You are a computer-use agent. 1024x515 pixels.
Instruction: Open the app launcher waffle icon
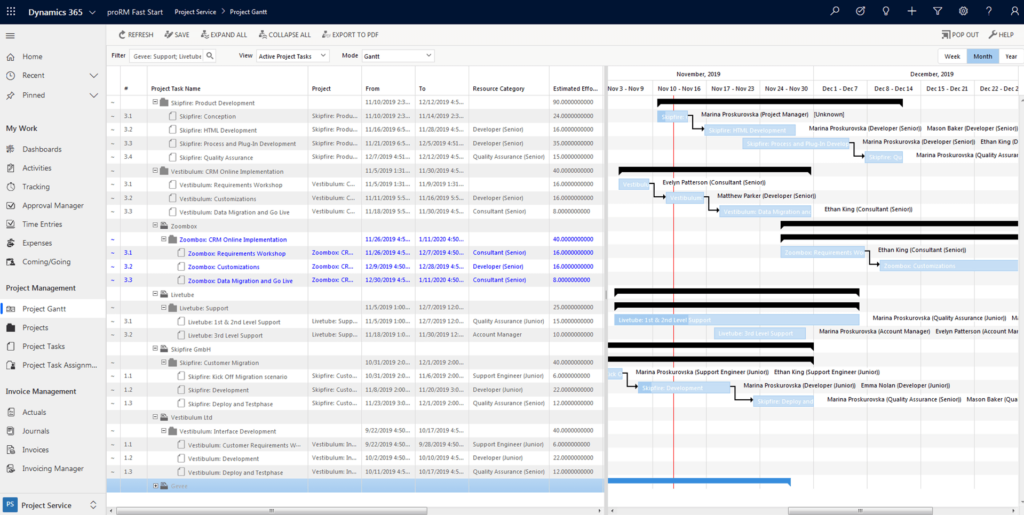11,12
